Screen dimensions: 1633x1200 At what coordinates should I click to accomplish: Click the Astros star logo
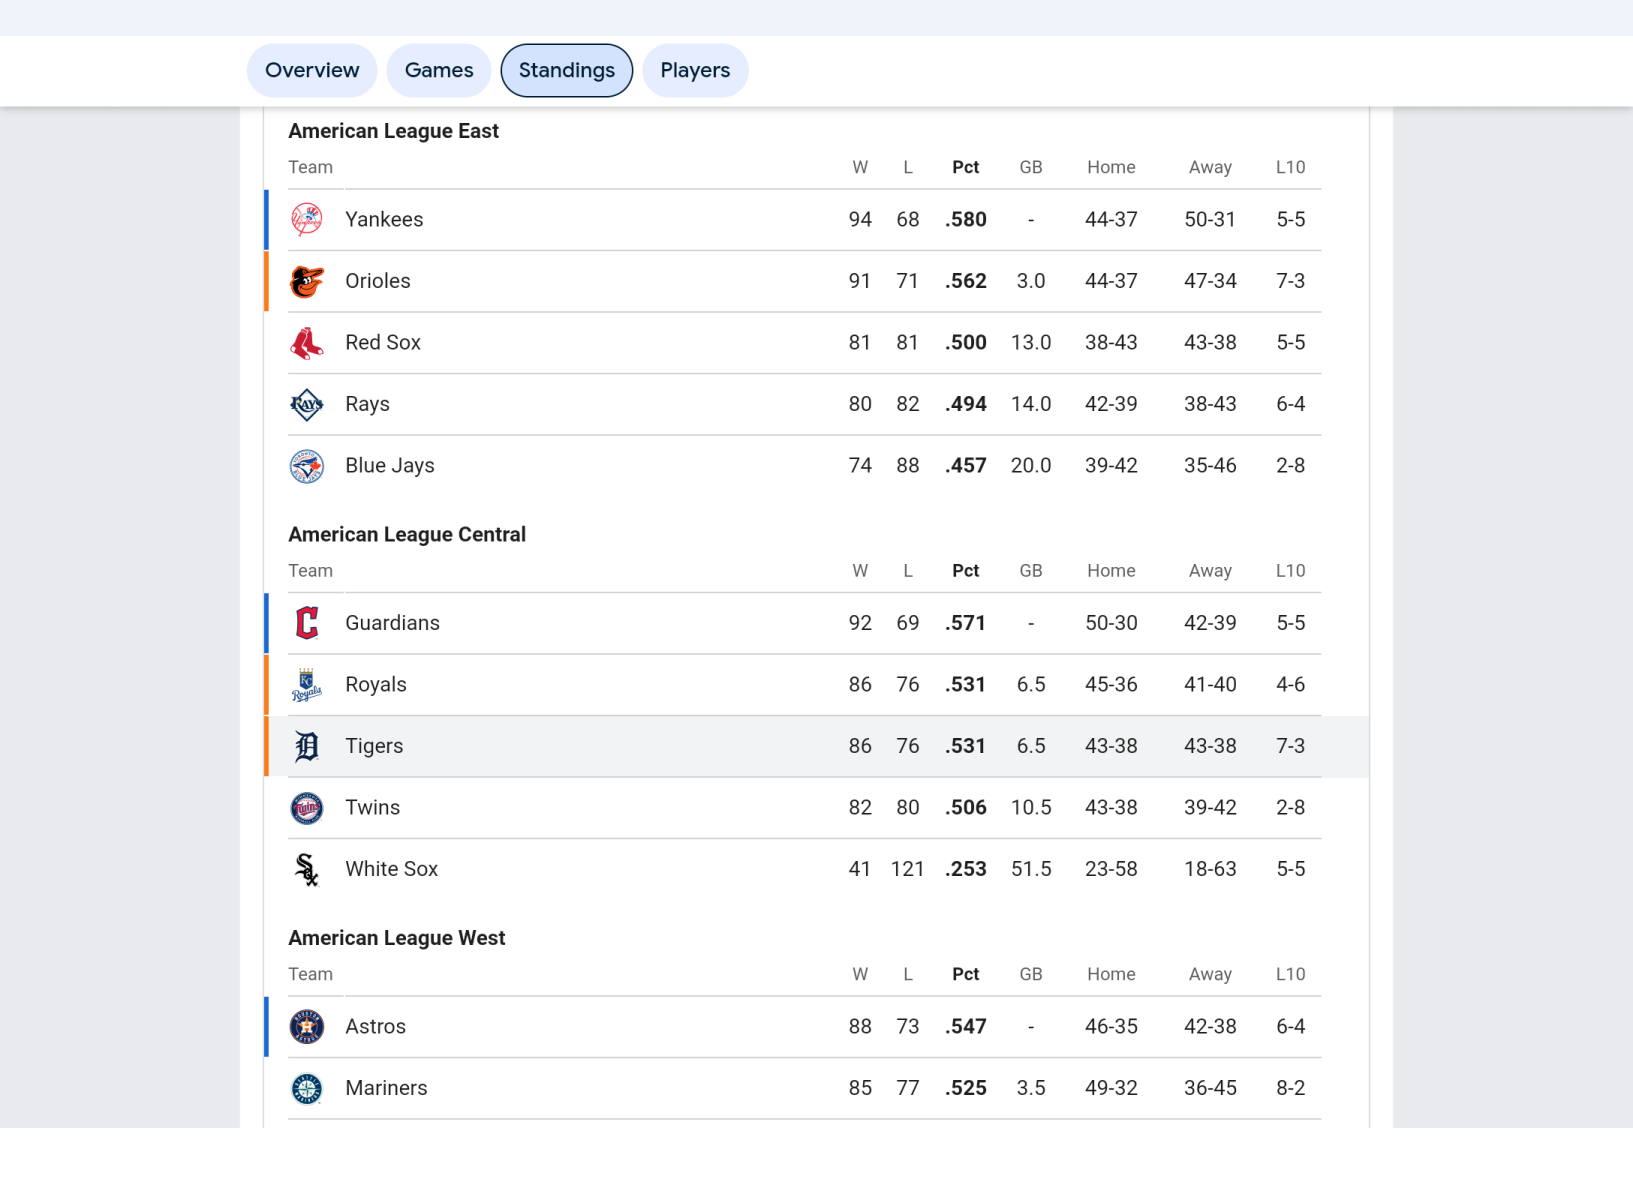click(306, 1027)
